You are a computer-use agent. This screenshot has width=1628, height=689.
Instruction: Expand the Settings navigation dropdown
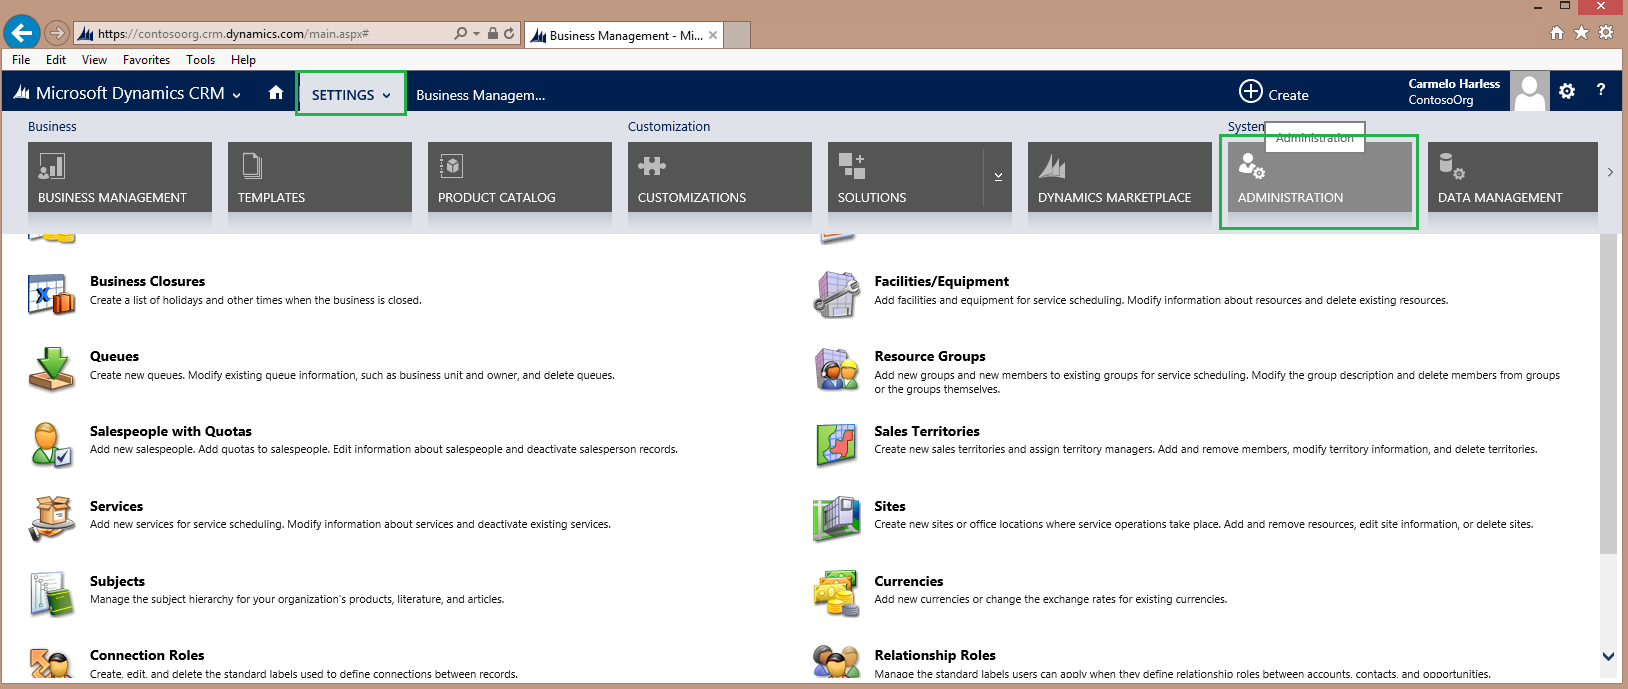click(351, 95)
